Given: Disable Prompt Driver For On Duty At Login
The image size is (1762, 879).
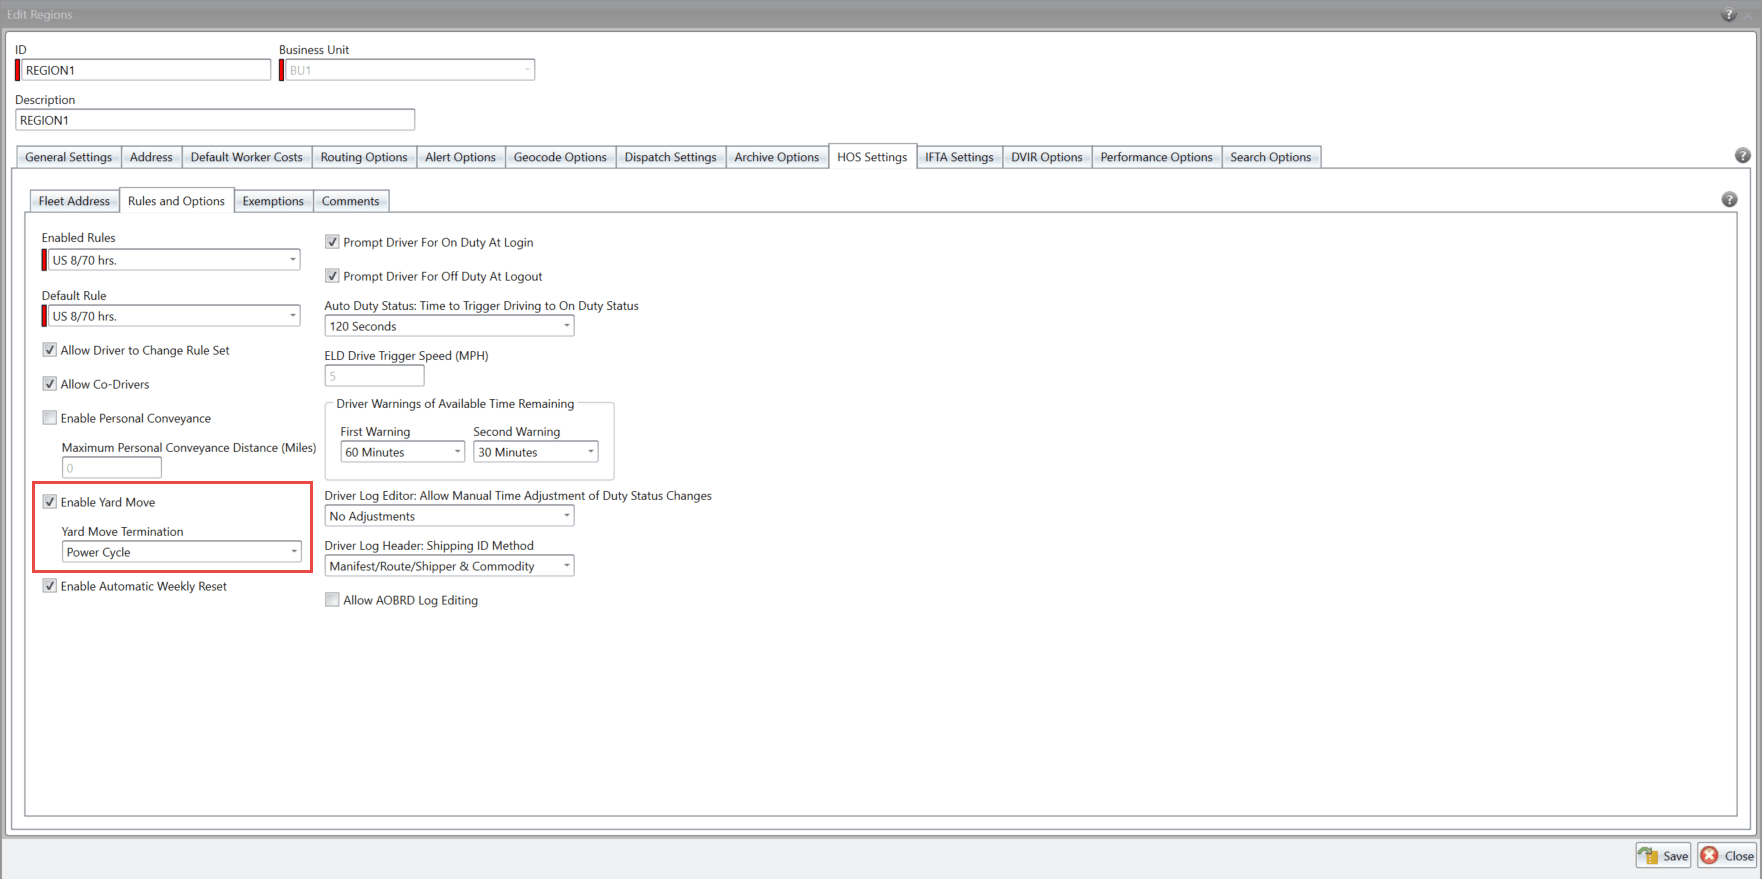Looking at the screenshot, I should pyautogui.click(x=332, y=242).
